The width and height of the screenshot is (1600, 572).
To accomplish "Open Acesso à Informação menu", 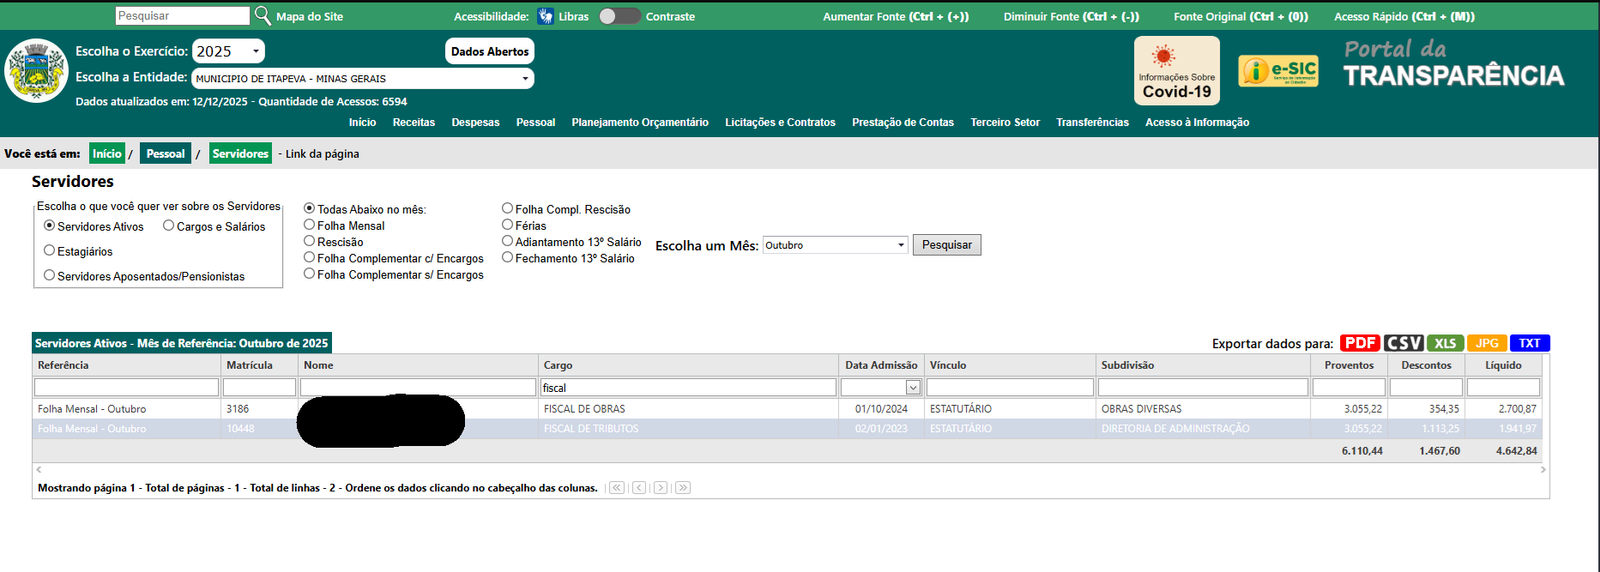I will click(x=1197, y=122).
